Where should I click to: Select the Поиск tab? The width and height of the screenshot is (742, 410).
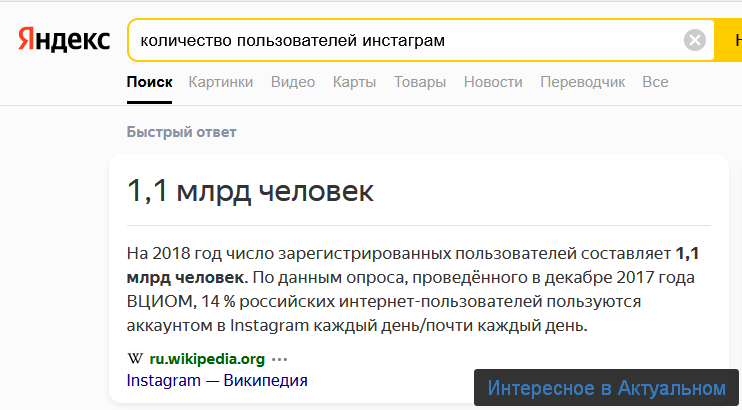point(150,82)
